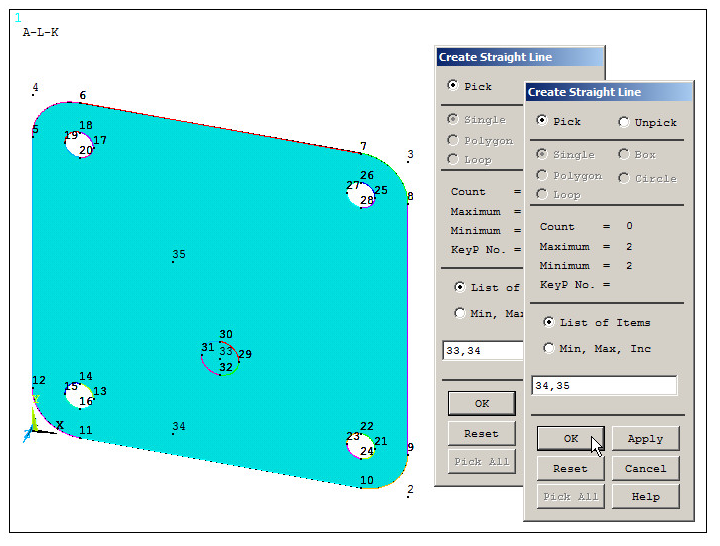Click the Cancel button
This screenshot has width=720, height=546.
click(645, 468)
